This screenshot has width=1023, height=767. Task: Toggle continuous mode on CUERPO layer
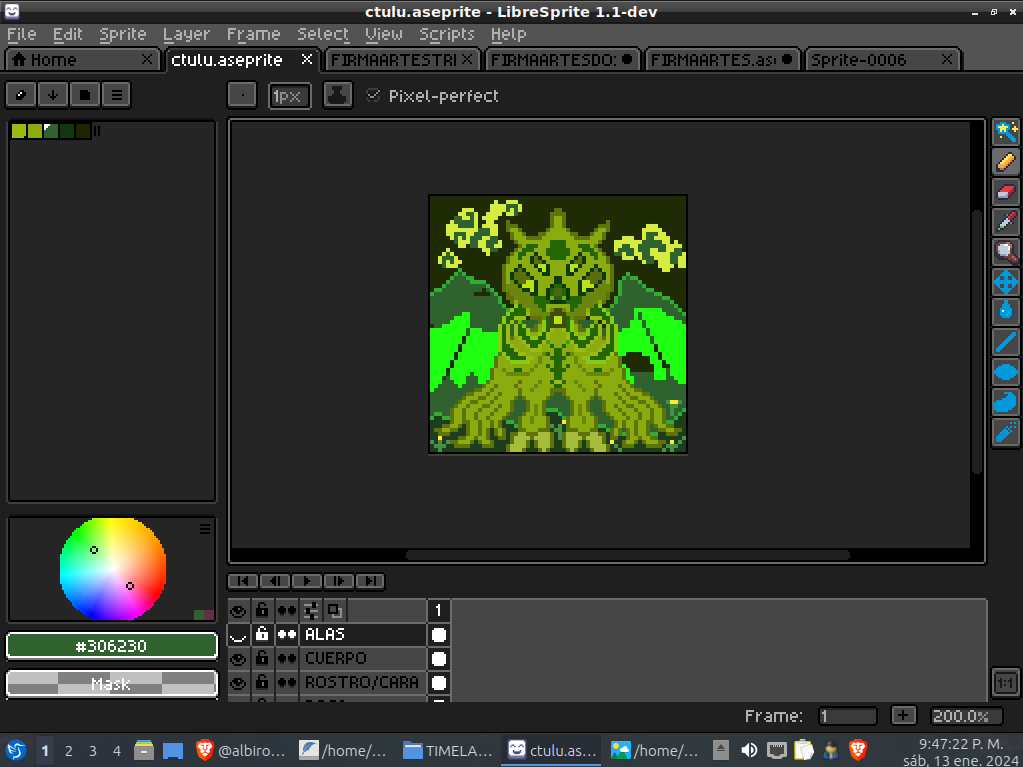coord(287,659)
